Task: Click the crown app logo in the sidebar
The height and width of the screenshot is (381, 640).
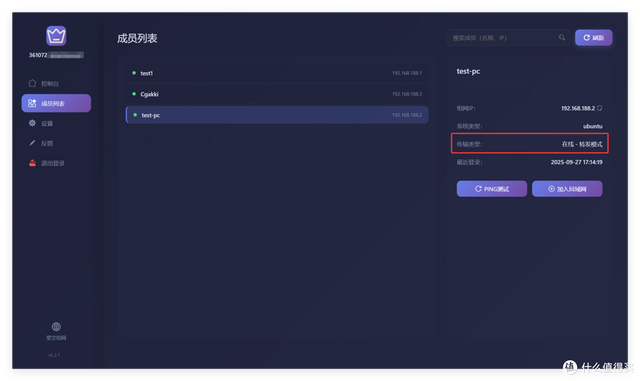Action: [x=56, y=36]
